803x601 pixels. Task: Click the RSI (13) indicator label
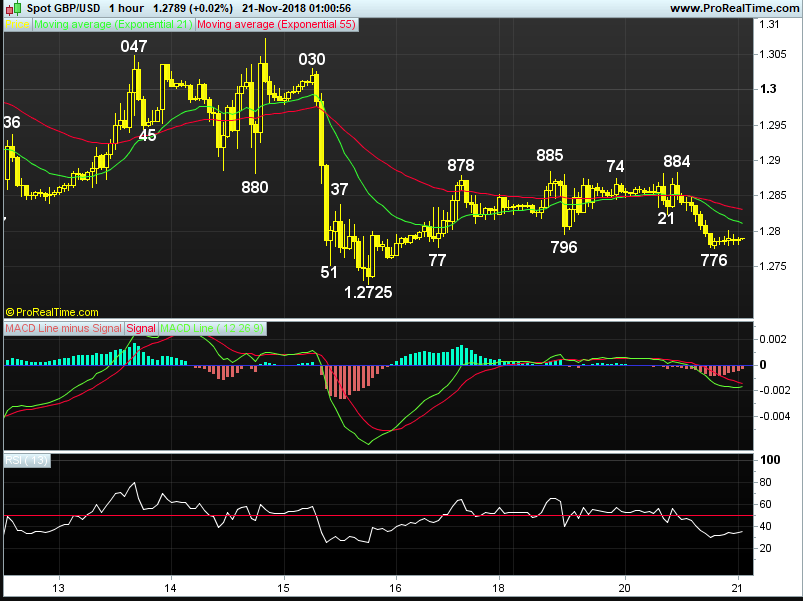pyautogui.click(x=26, y=460)
